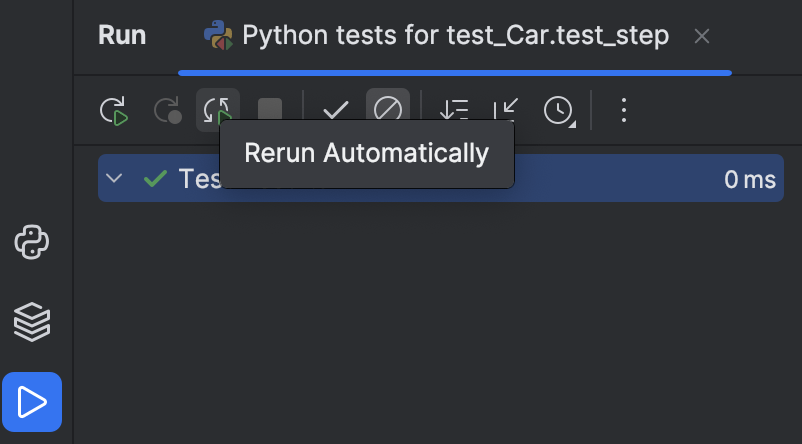This screenshot has height=444, width=802.
Task: Open the Python Packages tool window
Action: click(32, 322)
